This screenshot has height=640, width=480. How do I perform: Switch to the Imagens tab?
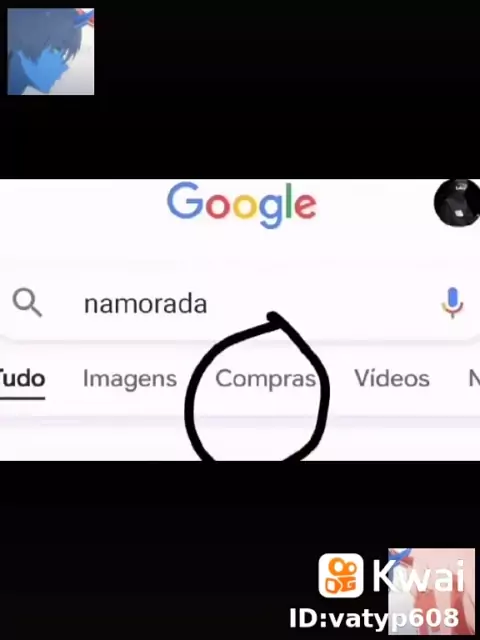pos(130,379)
